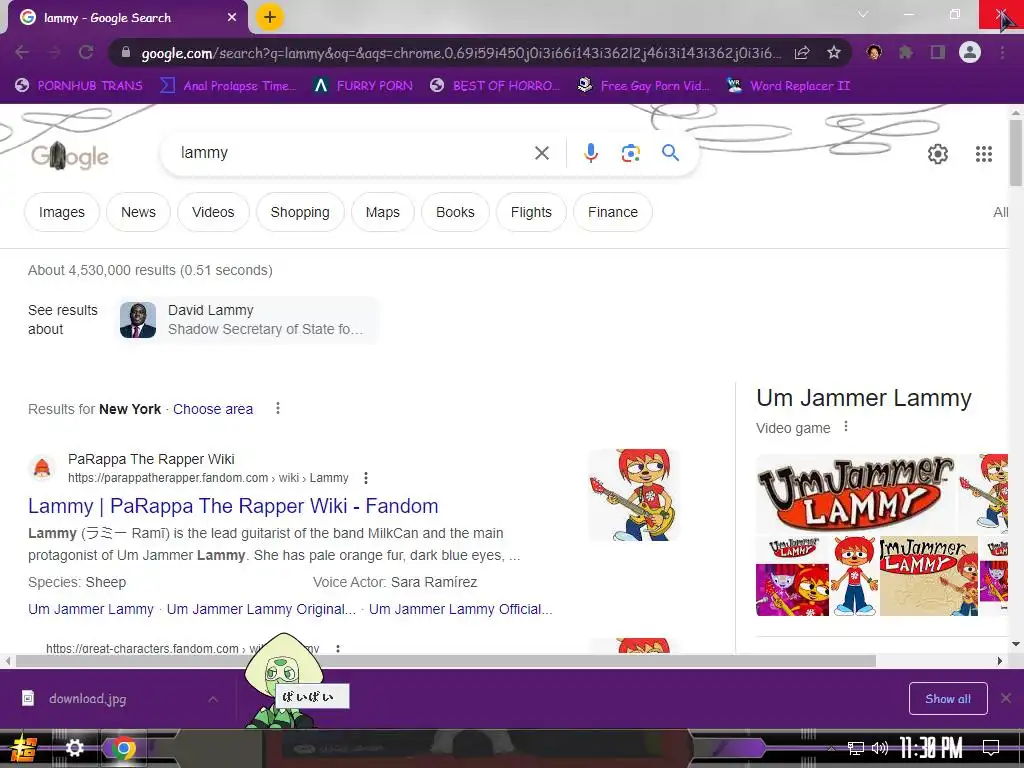Screen dimensions: 1024x768
Task: Open the Chrome three-dot menu
Action: 1002,53
